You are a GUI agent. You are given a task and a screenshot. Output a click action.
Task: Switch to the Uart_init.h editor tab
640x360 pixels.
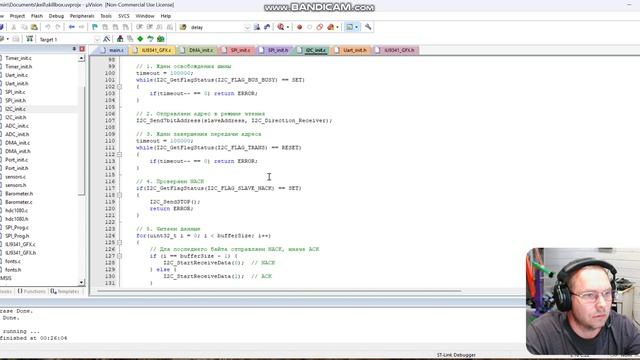tap(351, 50)
